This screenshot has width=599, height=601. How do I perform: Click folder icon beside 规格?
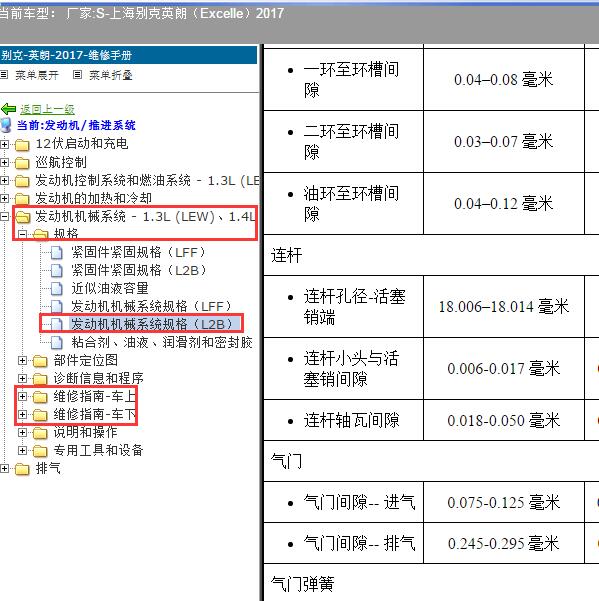point(40,234)
